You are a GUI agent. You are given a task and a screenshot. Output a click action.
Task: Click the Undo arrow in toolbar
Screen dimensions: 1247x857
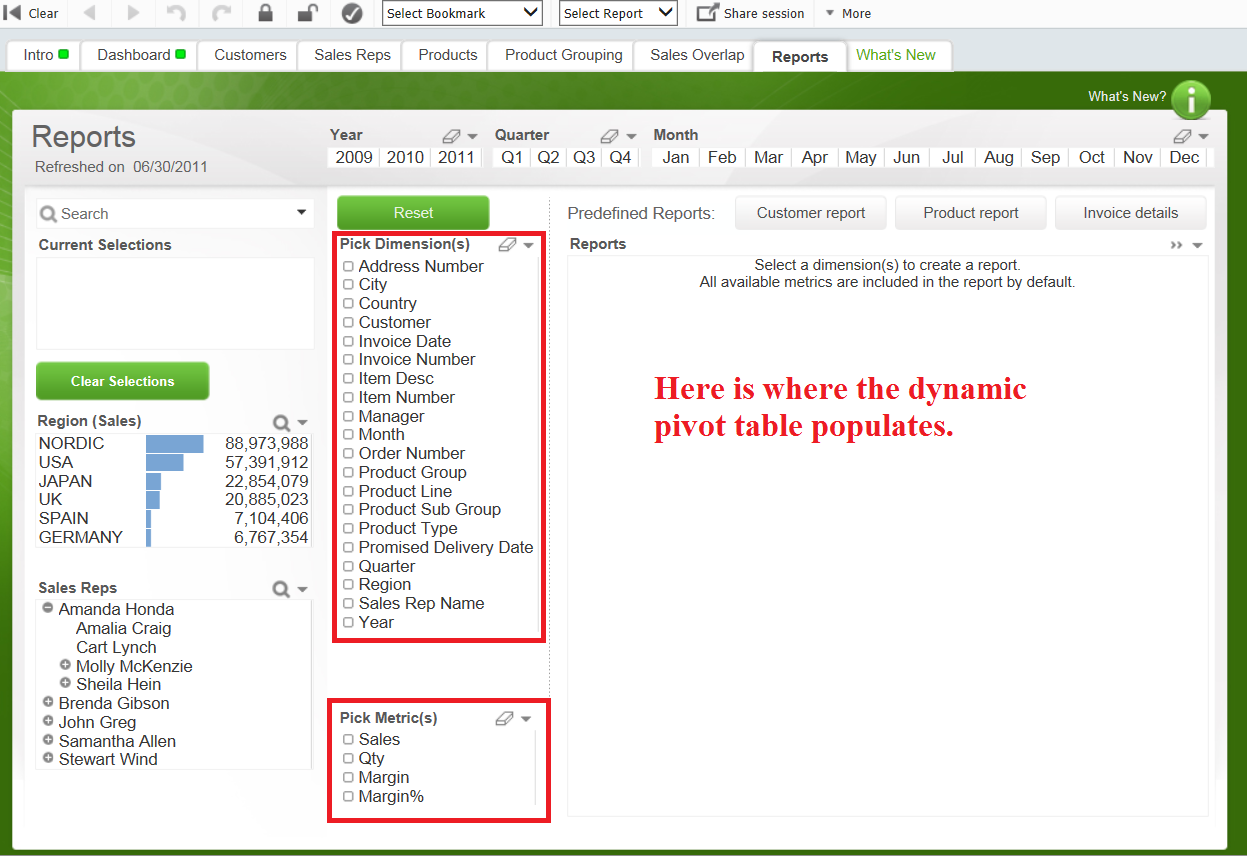click(x=176, y=13)
